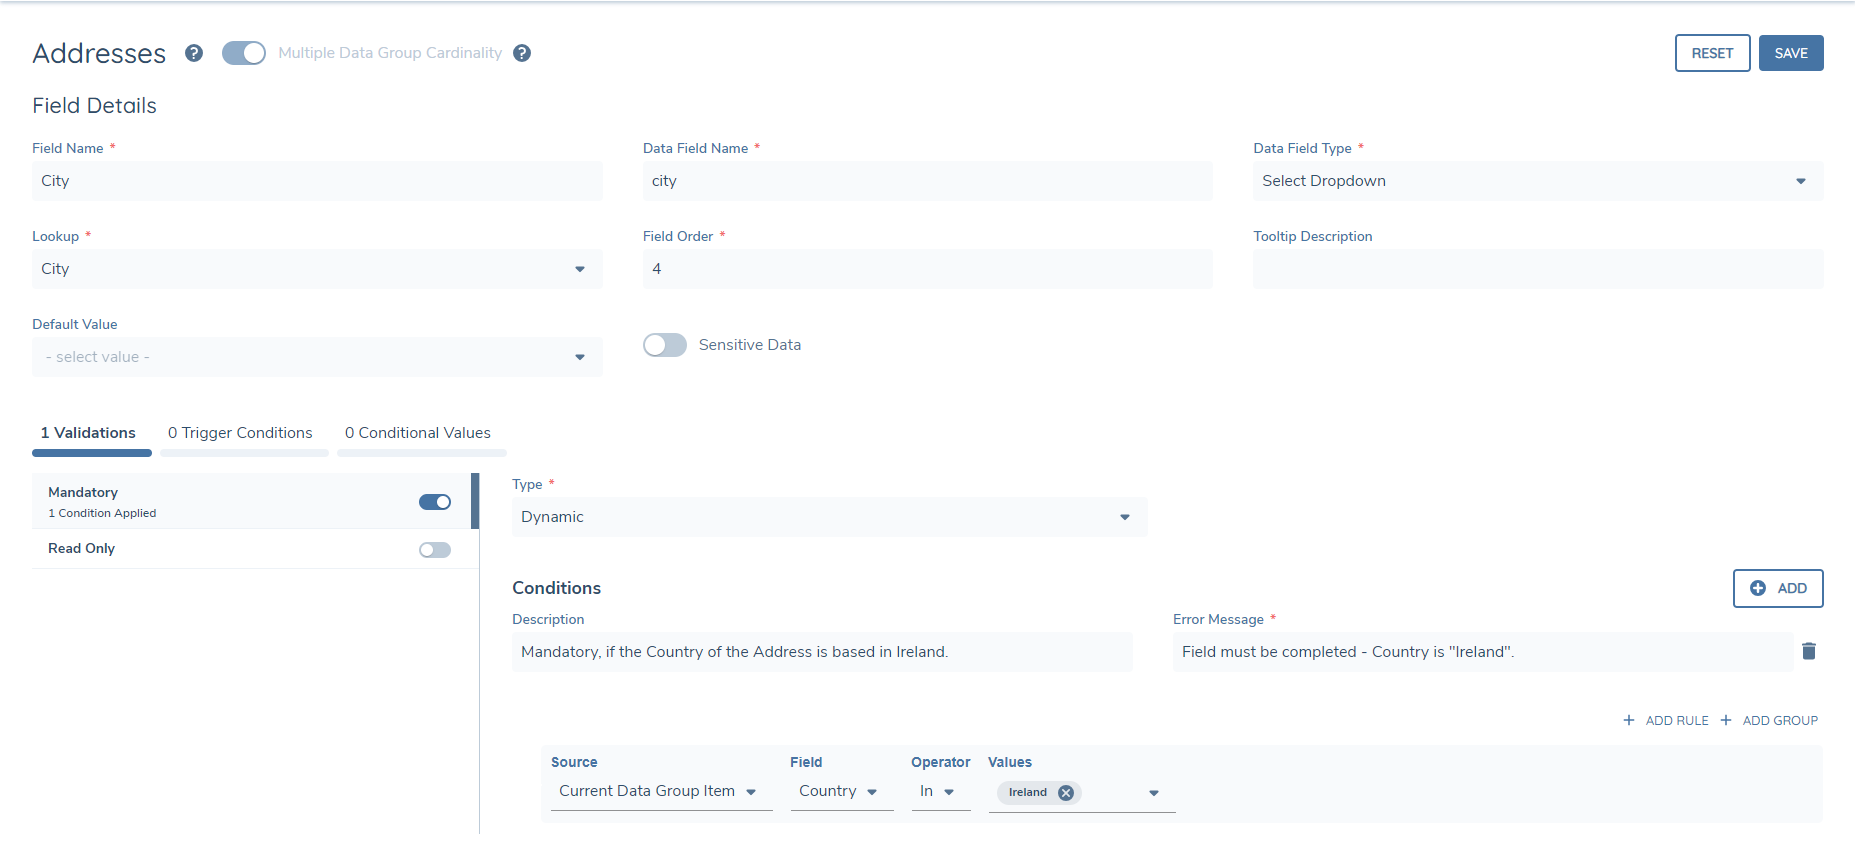
Task: Click the plus icon for Add Rule
Action: [x=1629, y=720]
